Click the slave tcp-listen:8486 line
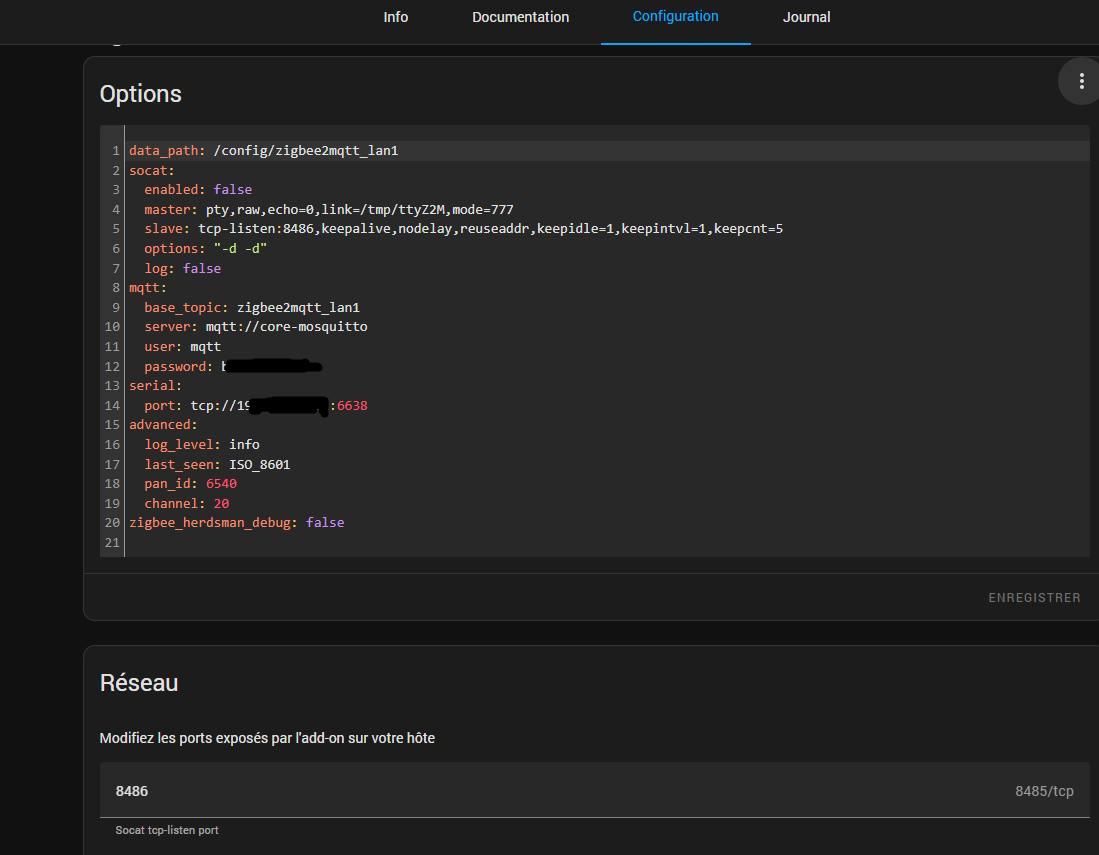The width and height of the screenshot is (1099, 855). pyautogui.click(x=463, y=229)
